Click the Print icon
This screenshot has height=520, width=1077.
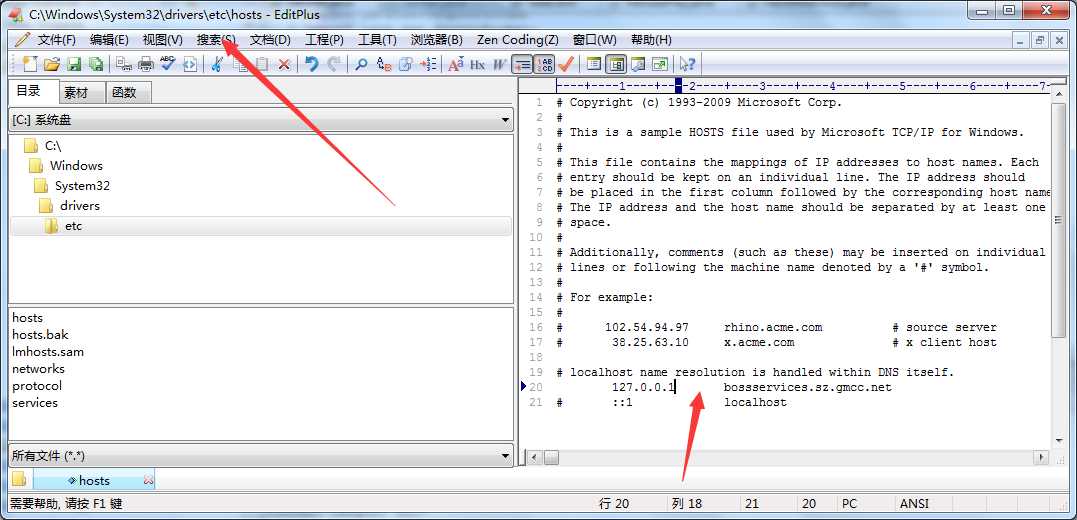click(146, 65)
